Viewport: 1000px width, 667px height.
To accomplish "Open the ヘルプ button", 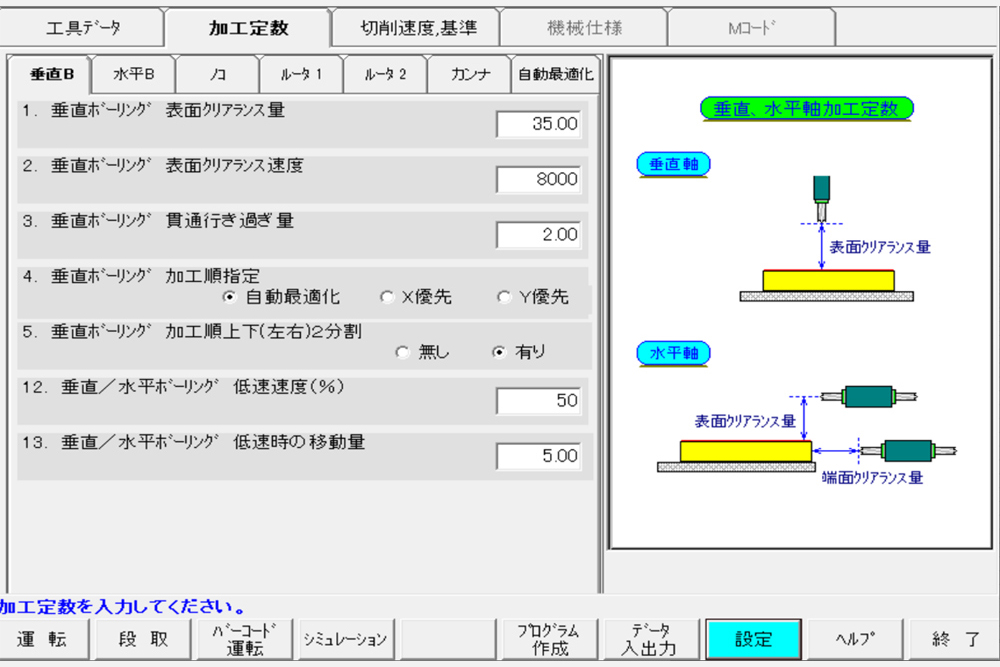I will (855, 640).
